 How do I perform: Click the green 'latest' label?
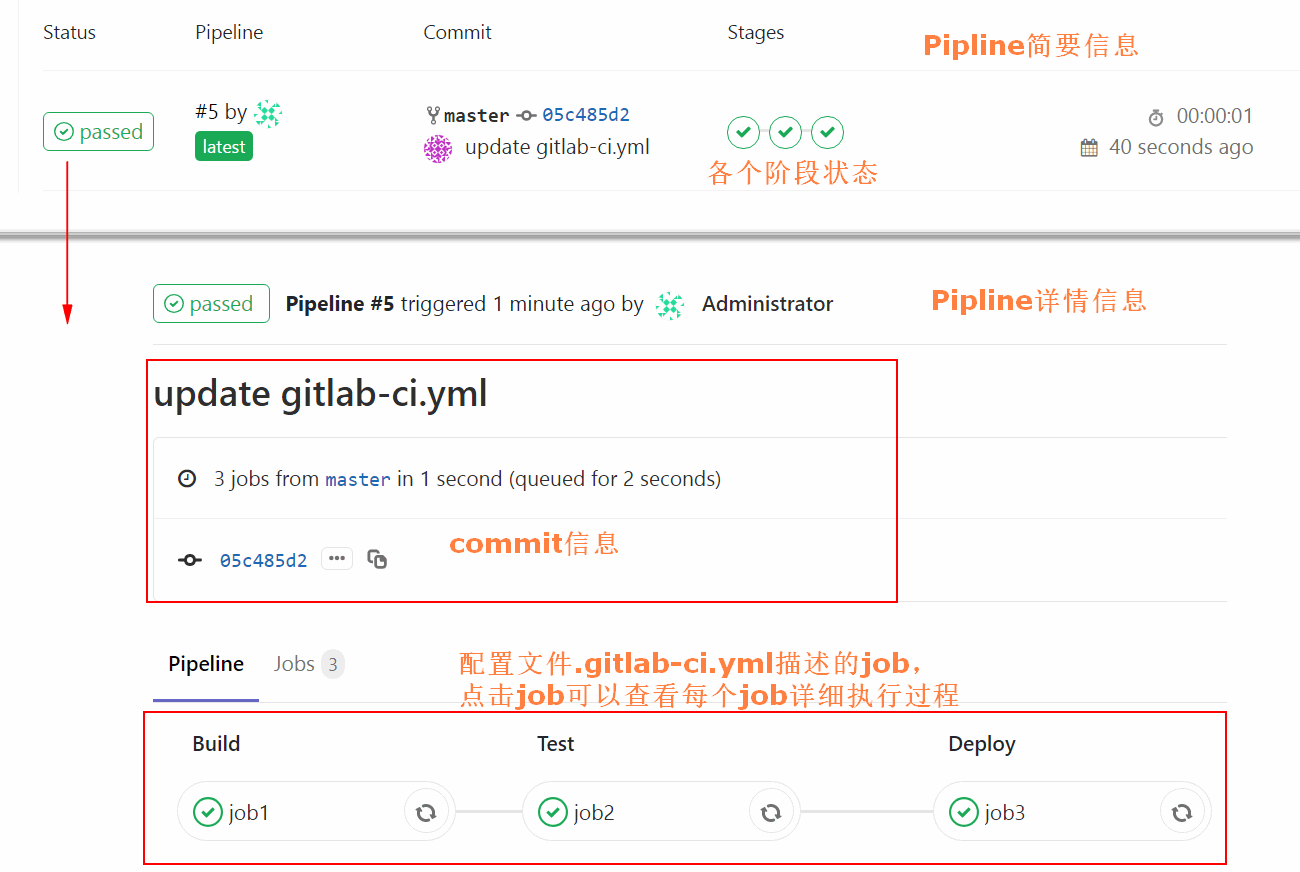click(x=224, y=147)
